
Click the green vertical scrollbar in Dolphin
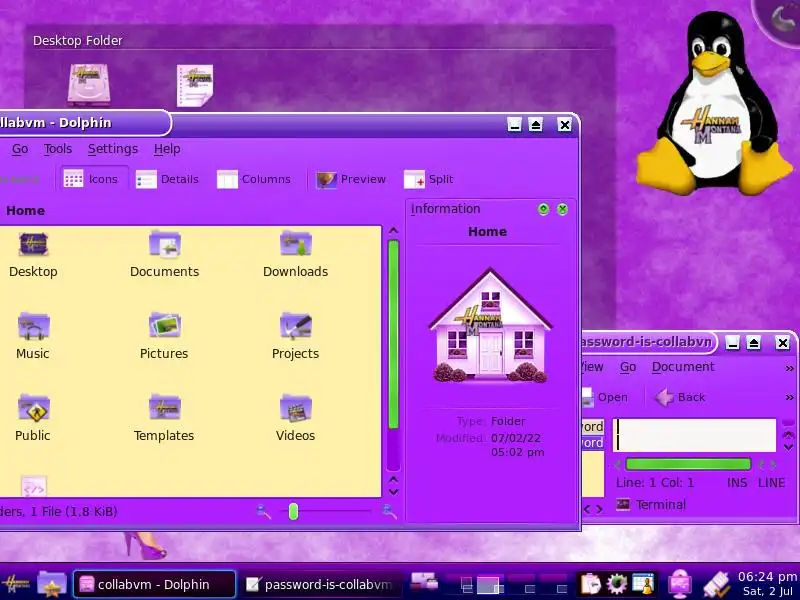pos(393,334)
